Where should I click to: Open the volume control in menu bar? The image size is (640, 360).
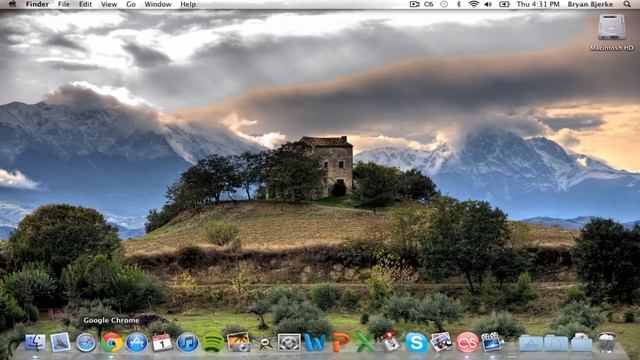click(x=488, y=4)
